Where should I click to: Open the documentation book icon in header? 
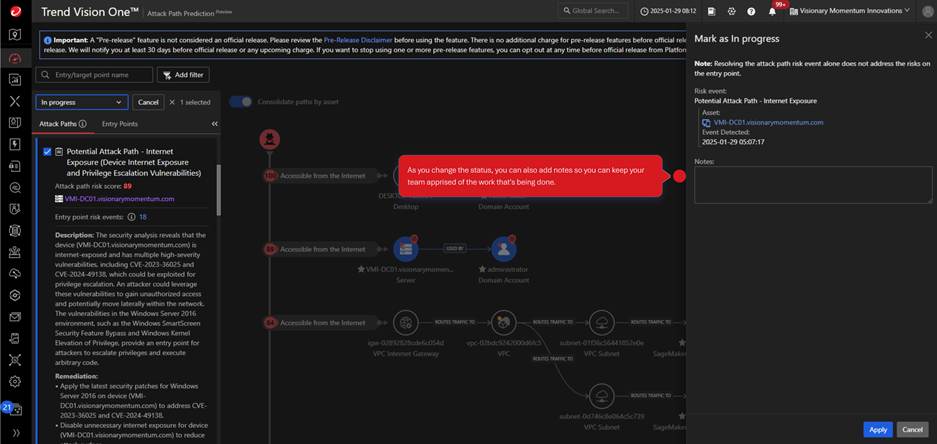click(712, 11)
